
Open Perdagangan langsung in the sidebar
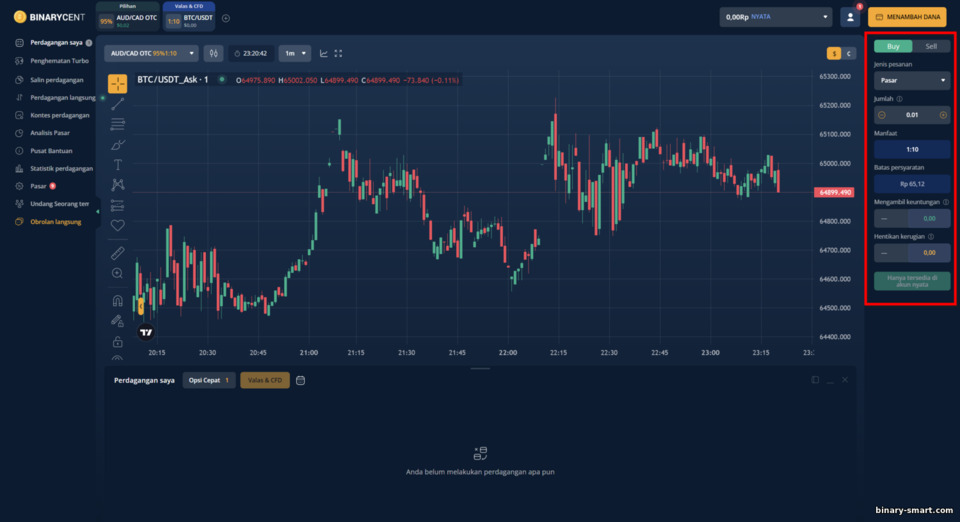point(62,97)
